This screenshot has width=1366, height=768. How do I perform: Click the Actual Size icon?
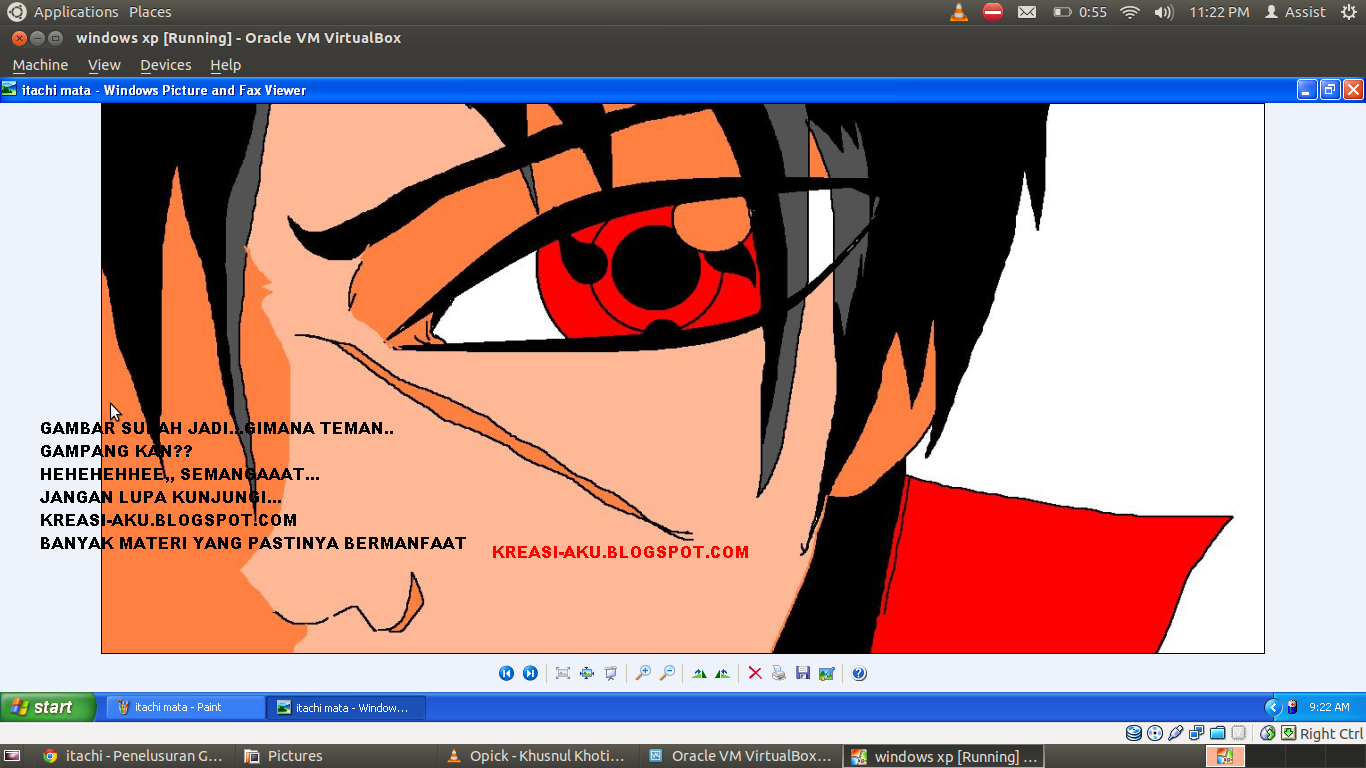coord(587,673)
